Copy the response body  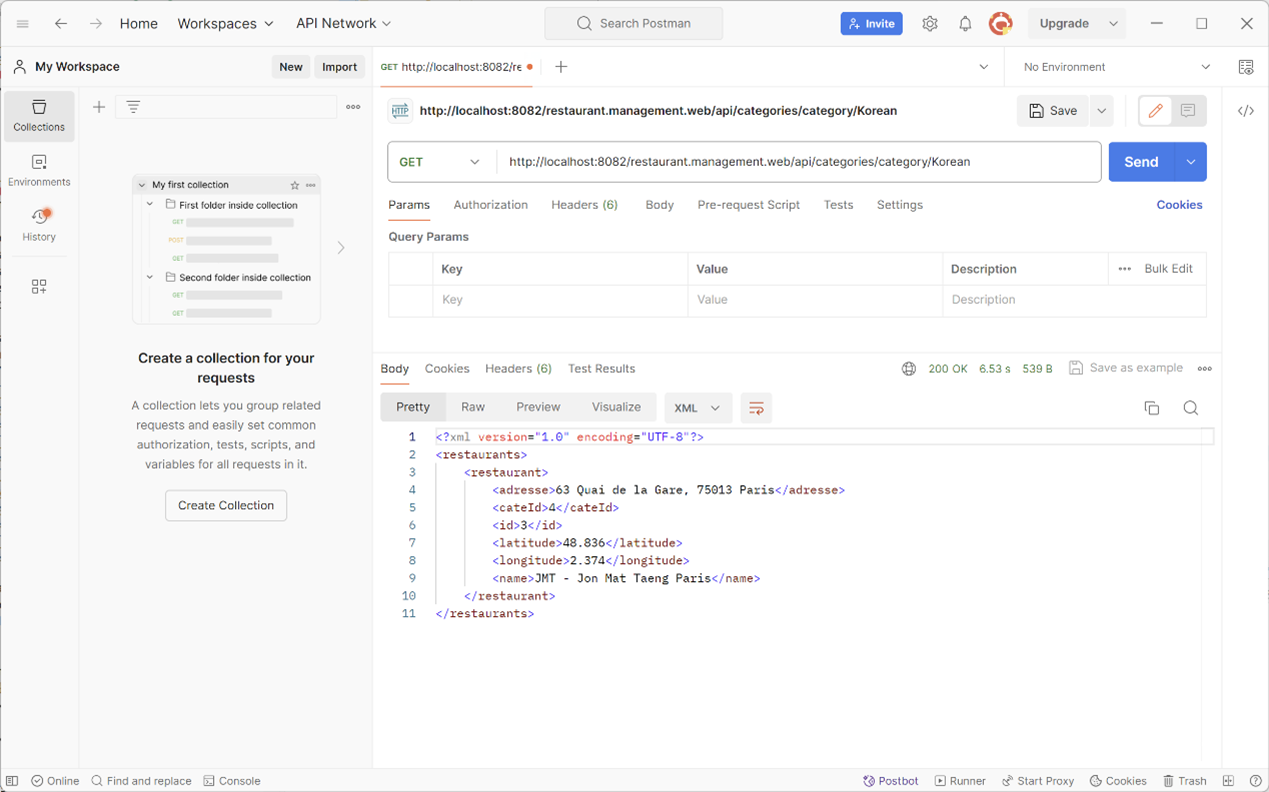[x=1152, y=408]
